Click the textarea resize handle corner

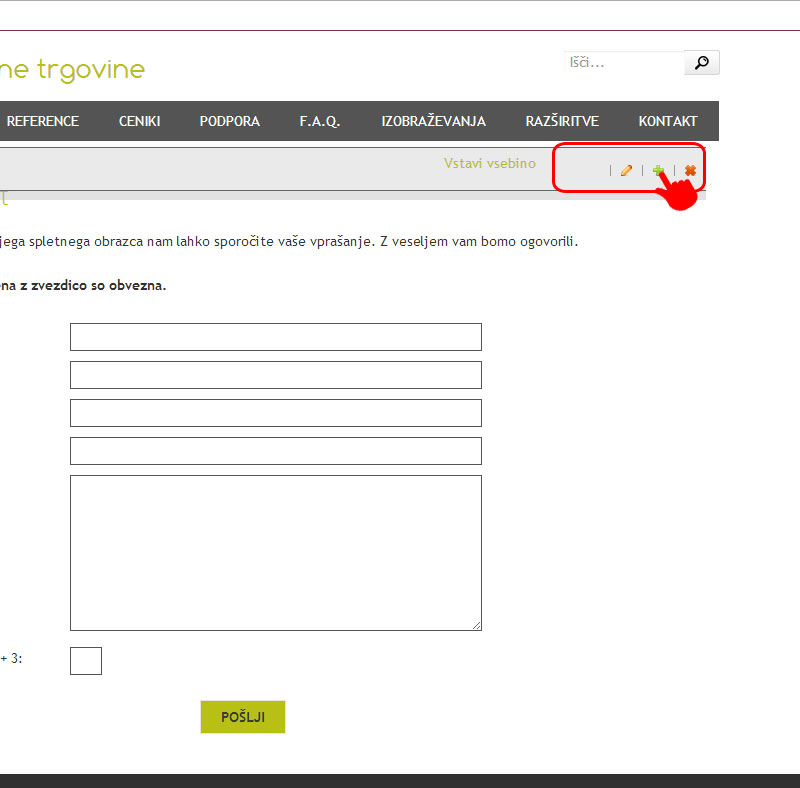(x=477, y=625)
